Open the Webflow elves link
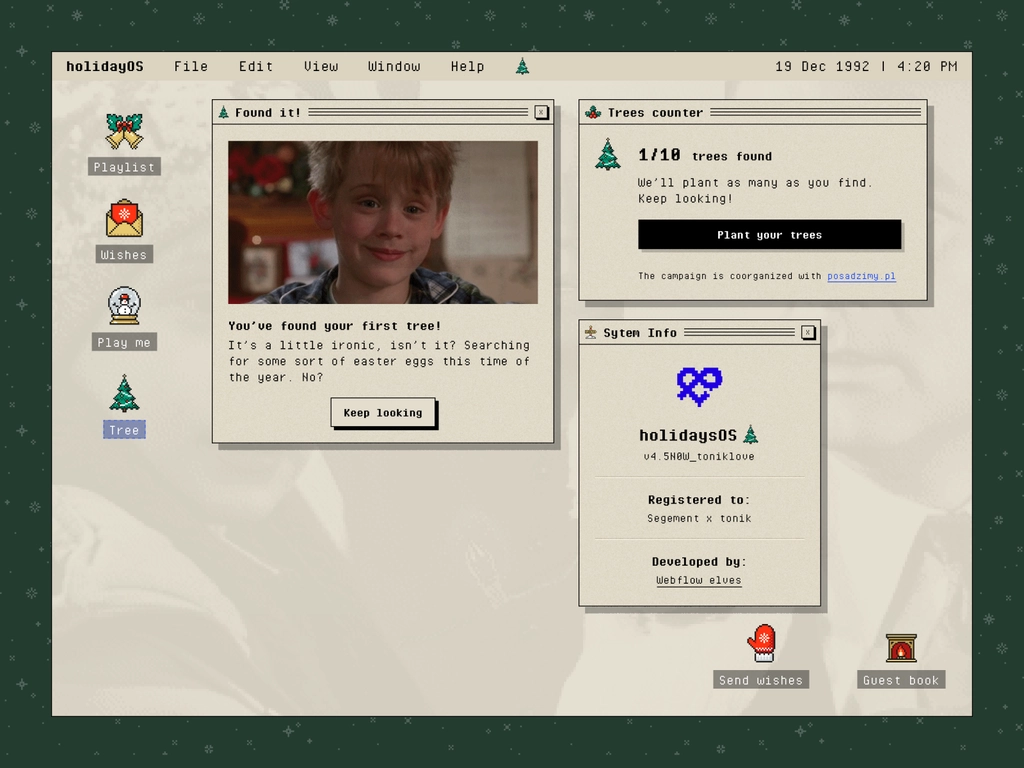Screen dimensions: 1024x768 click(x=699, y=580)
